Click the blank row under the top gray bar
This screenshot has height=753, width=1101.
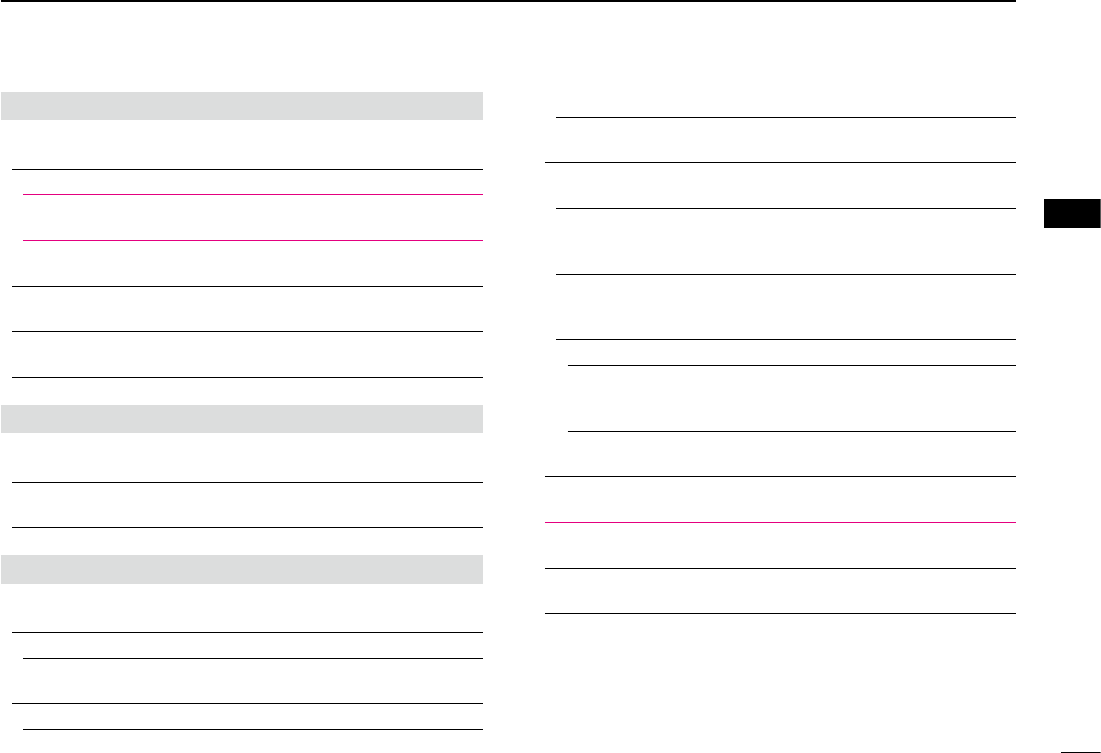tap(242, 145)
